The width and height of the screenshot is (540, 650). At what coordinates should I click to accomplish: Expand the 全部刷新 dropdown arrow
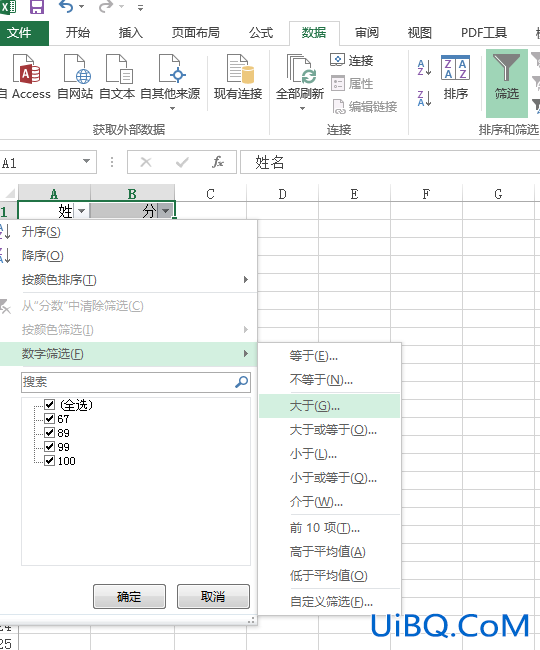302,109
